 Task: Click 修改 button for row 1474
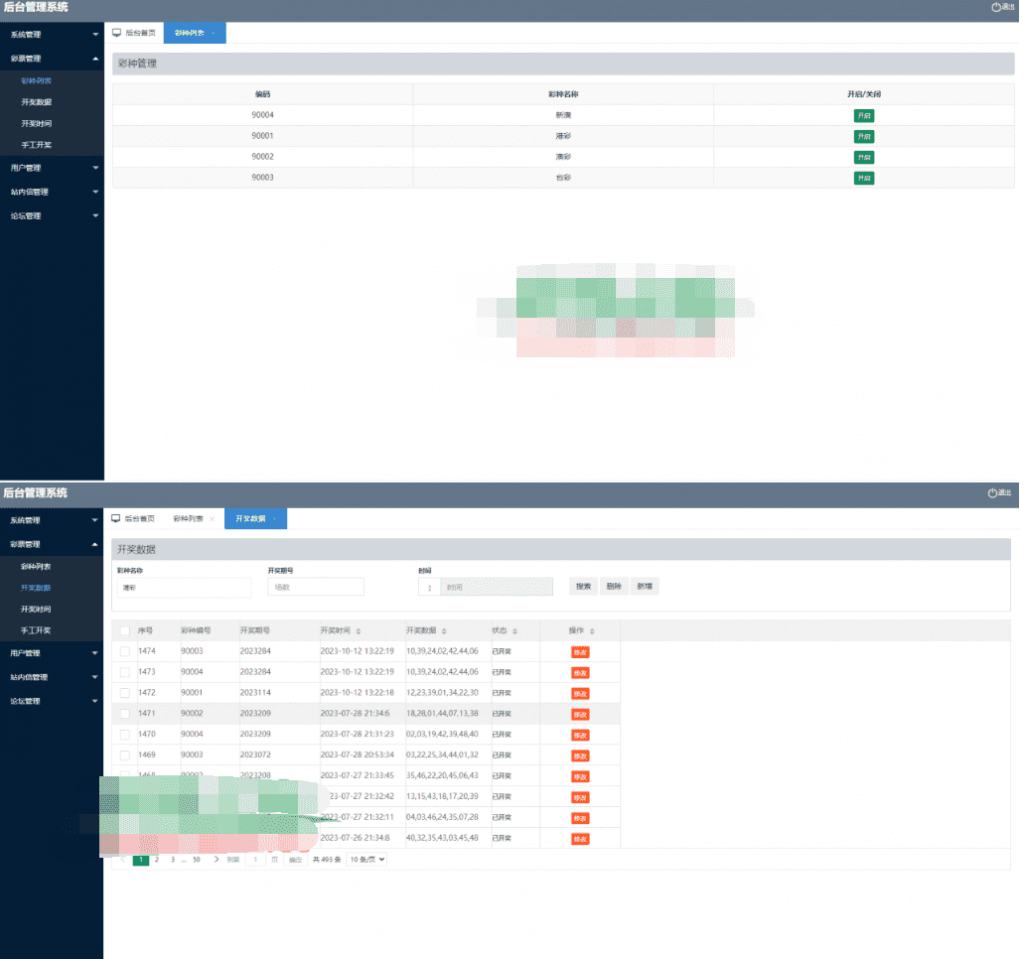point(580,653)
